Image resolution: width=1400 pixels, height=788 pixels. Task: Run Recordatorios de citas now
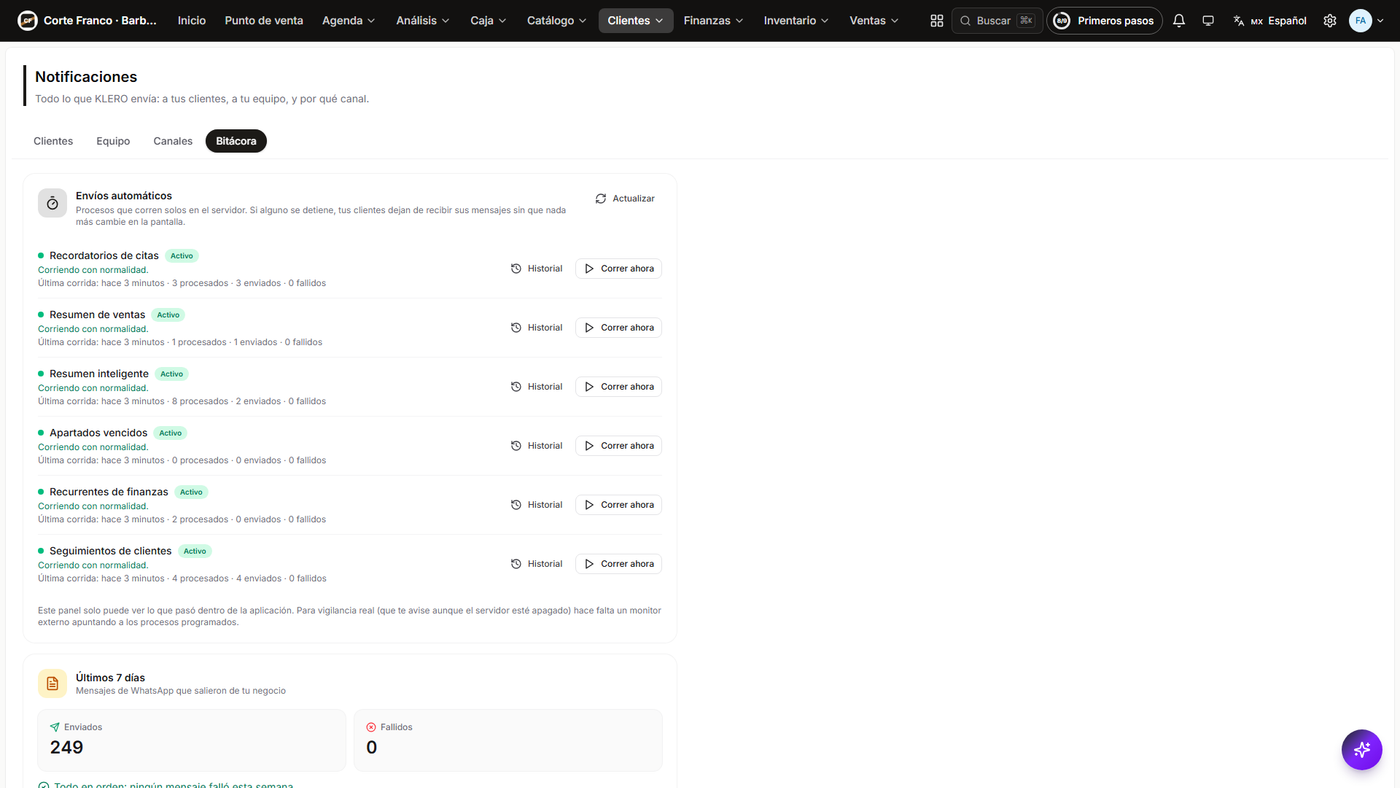click(618, 268)
